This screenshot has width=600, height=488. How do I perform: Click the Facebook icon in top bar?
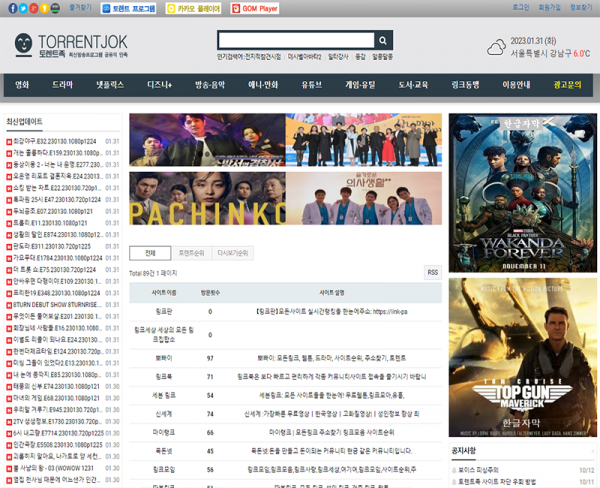click(9, 8)
